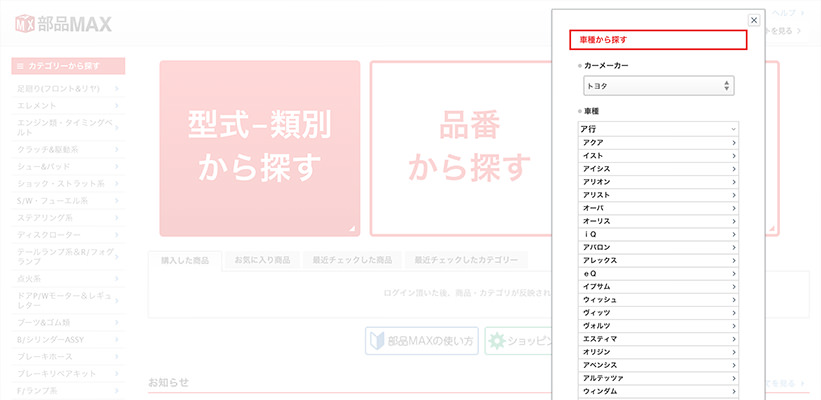Viewport: 821px width, 400px height.
Task: Click the 部品MAXの使い方 guide button
Action: [x=421, y=341]
